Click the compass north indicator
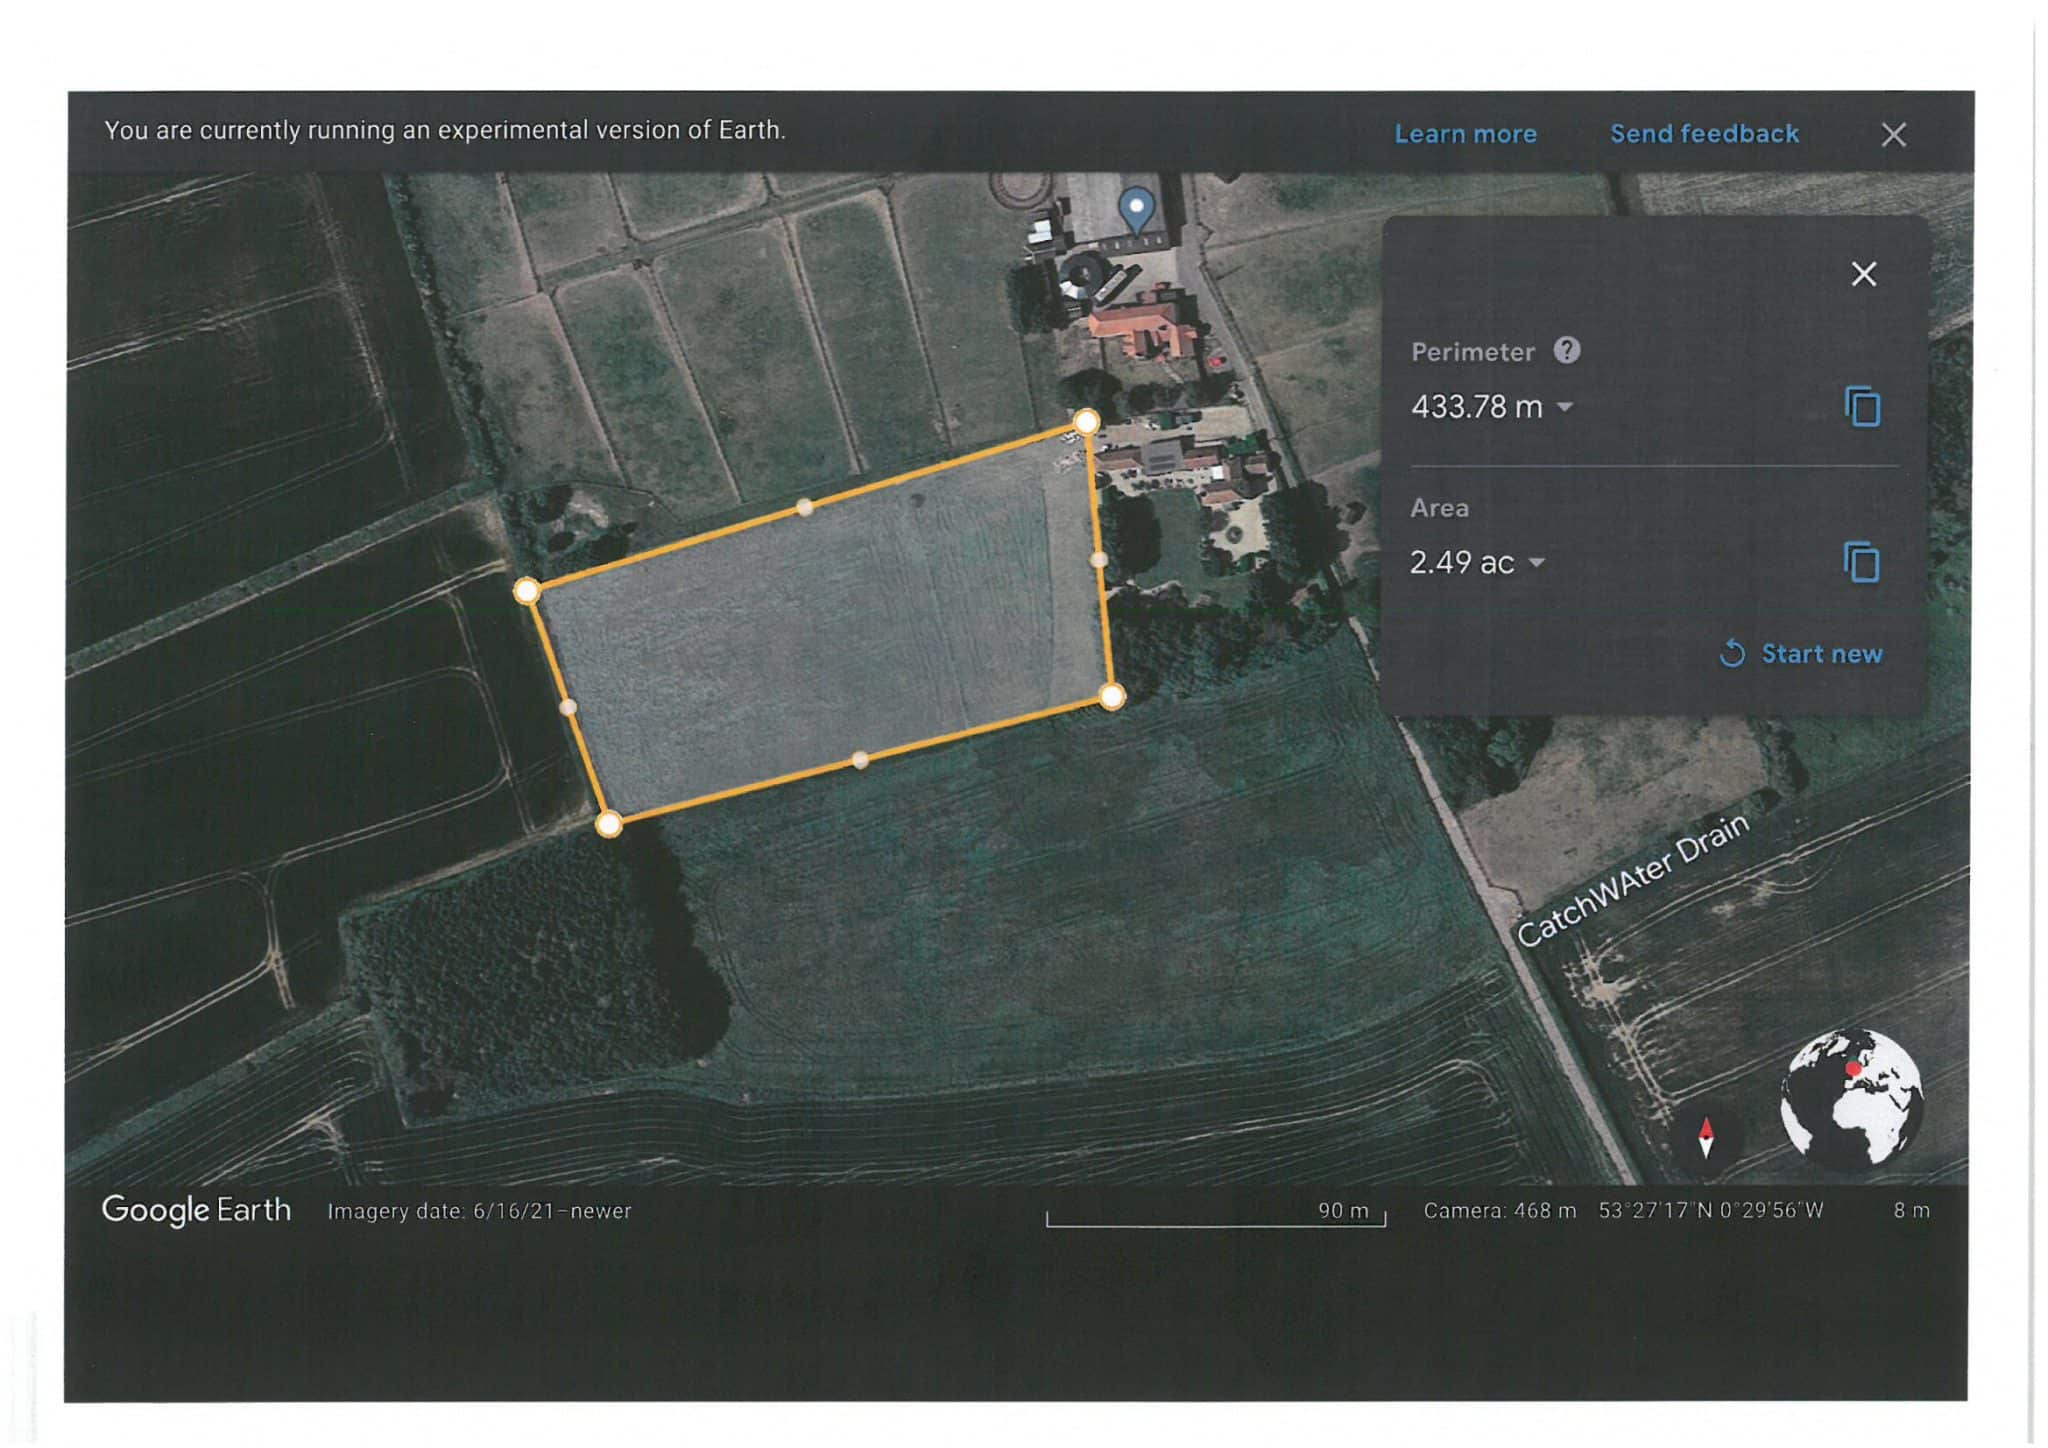The width and height of the screenshot is (2048, 1448). tap(1706, 1138)
